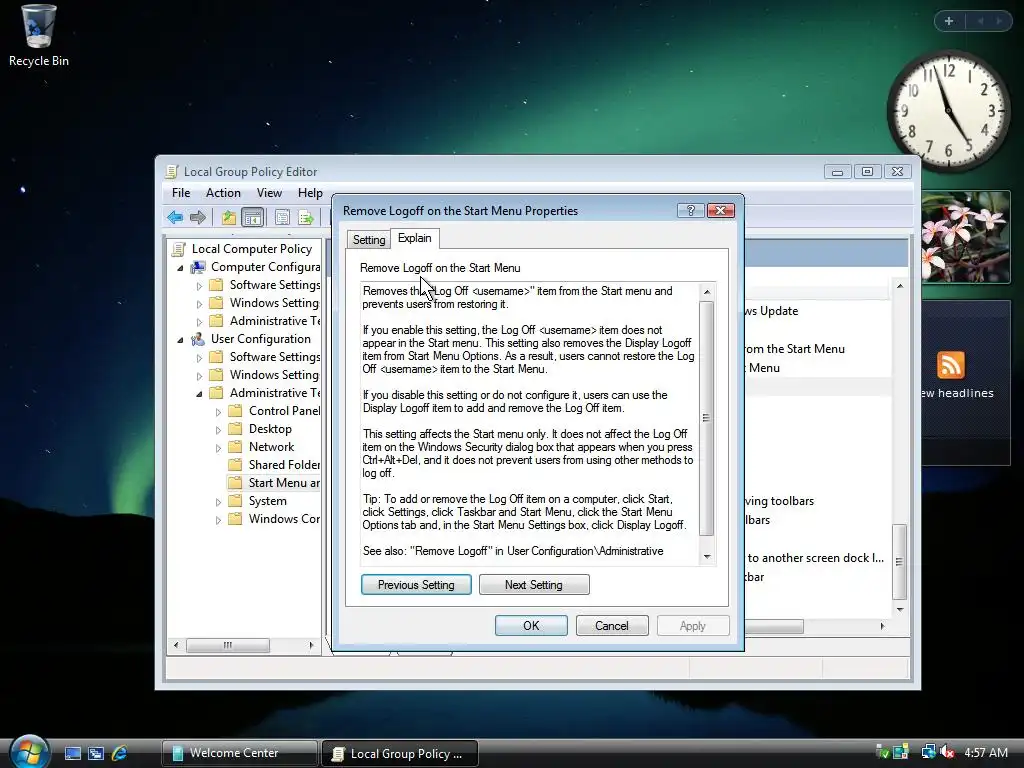Click the explanation text scrollbar thumb
This screenshot has height=768, width=1024.
[x=706, y=418]
